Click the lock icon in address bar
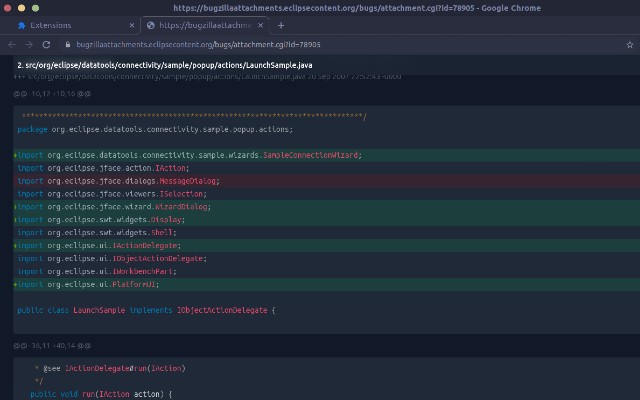Image resolution: width=640 pixels, height=400 pixels. click(67, 45)
